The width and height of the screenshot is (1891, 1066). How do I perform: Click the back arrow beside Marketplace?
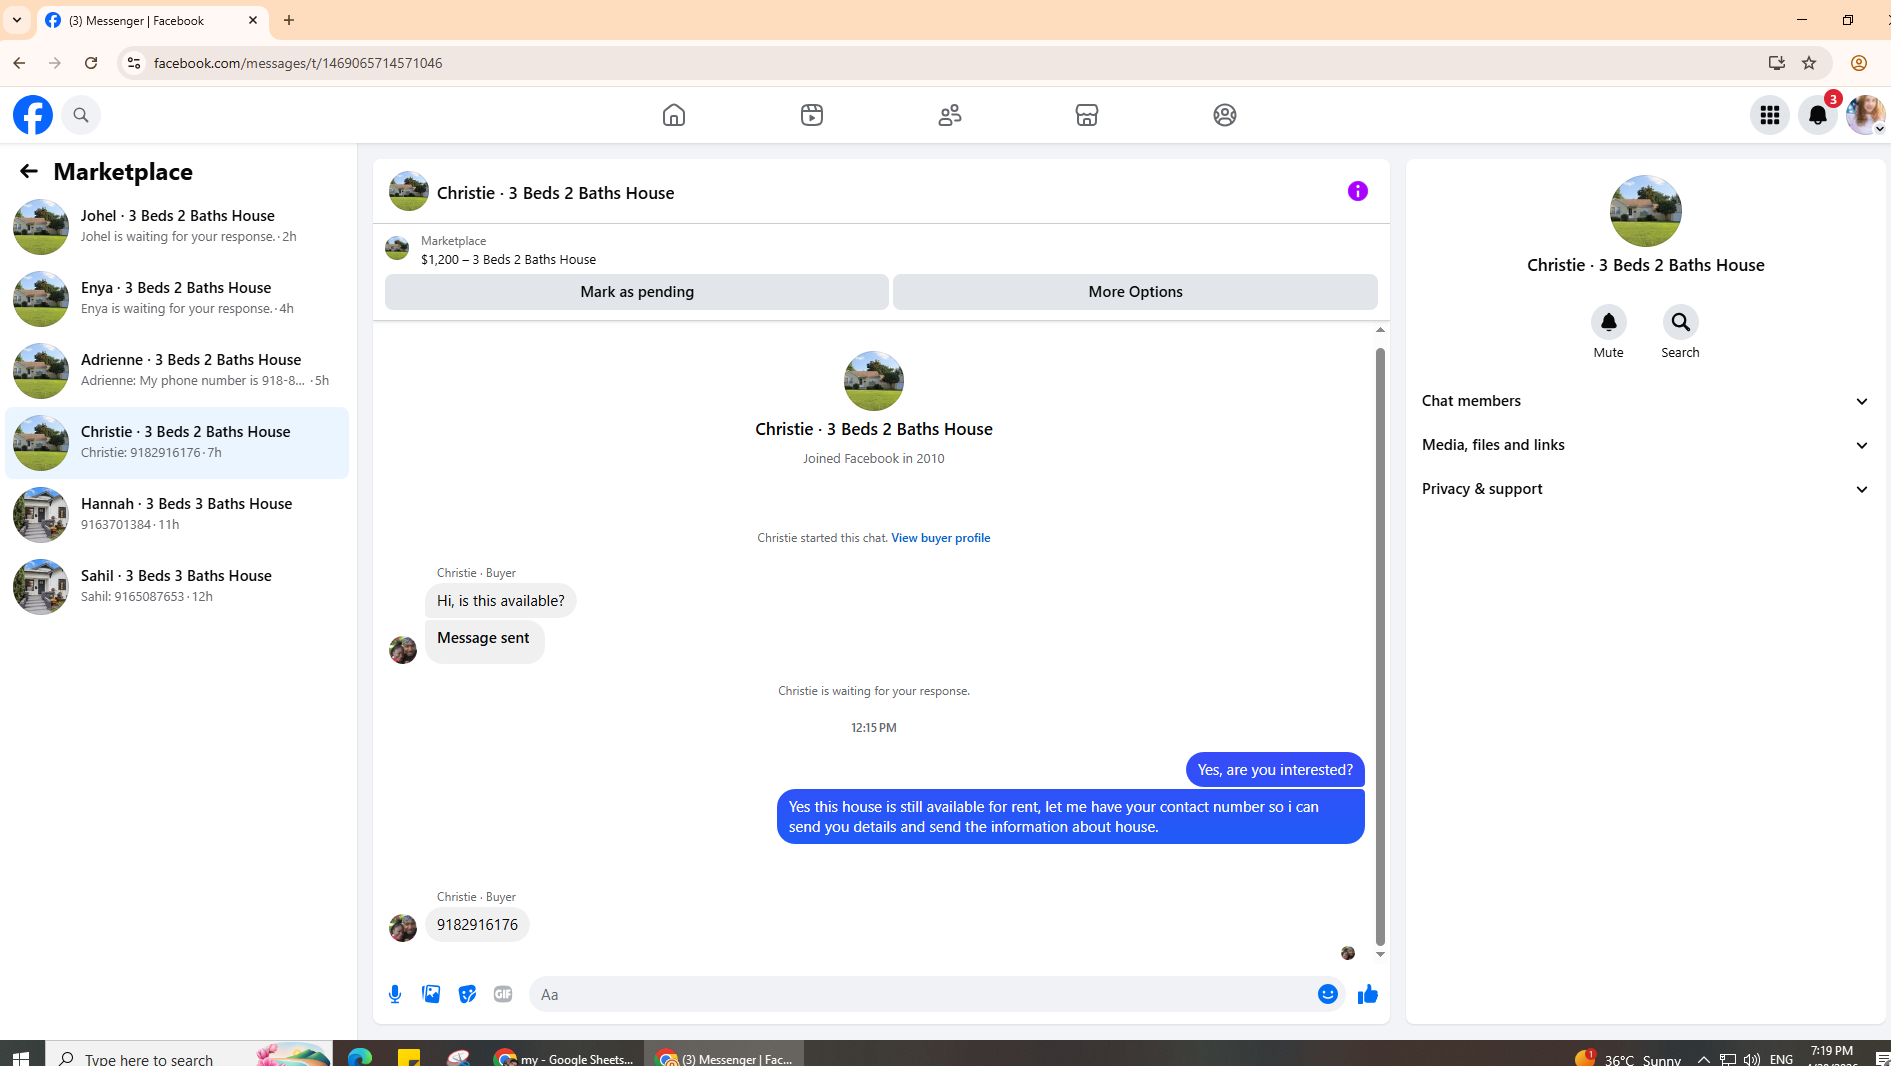point(28,171)
